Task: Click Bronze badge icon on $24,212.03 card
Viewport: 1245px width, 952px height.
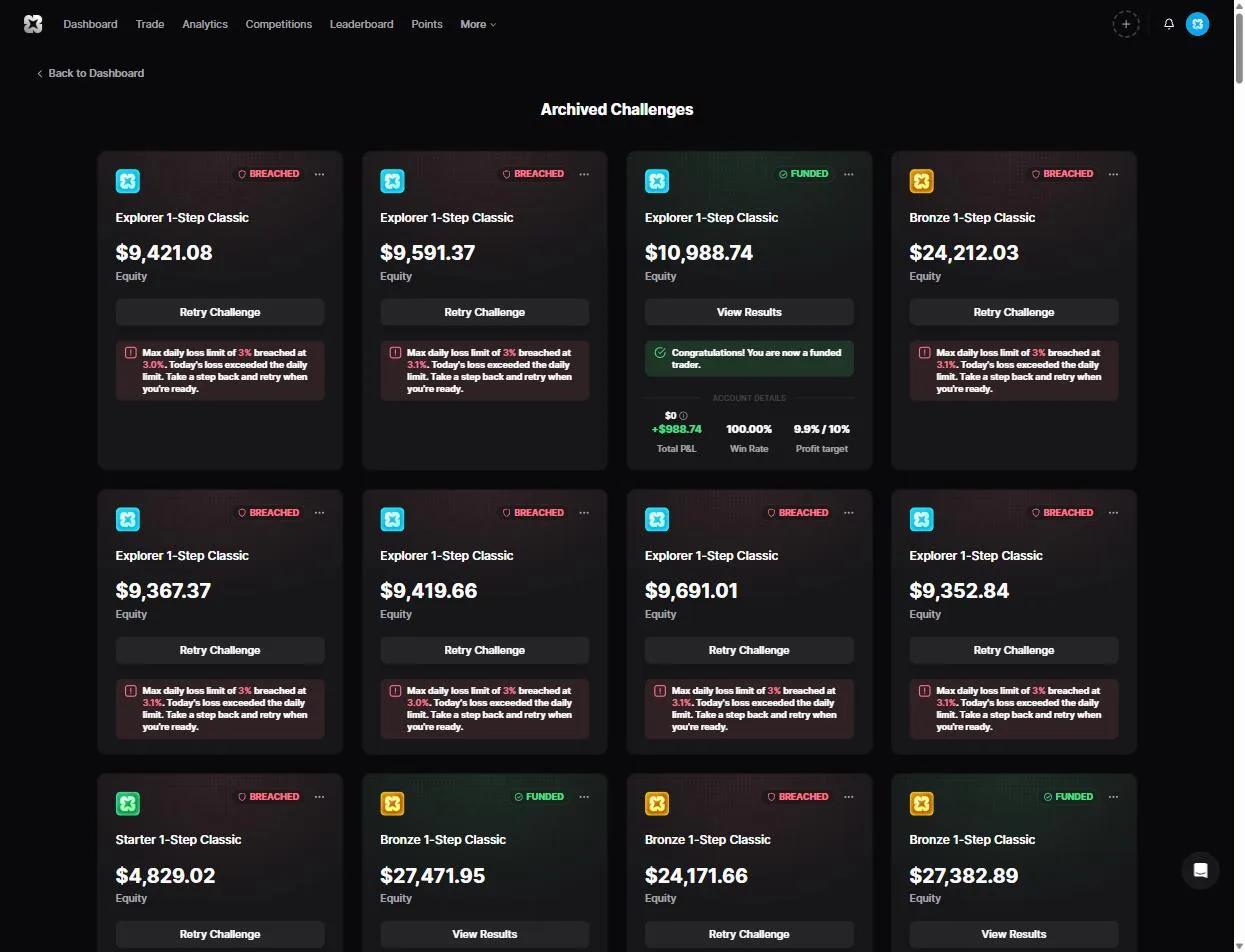Action: [x=921, y=181]
